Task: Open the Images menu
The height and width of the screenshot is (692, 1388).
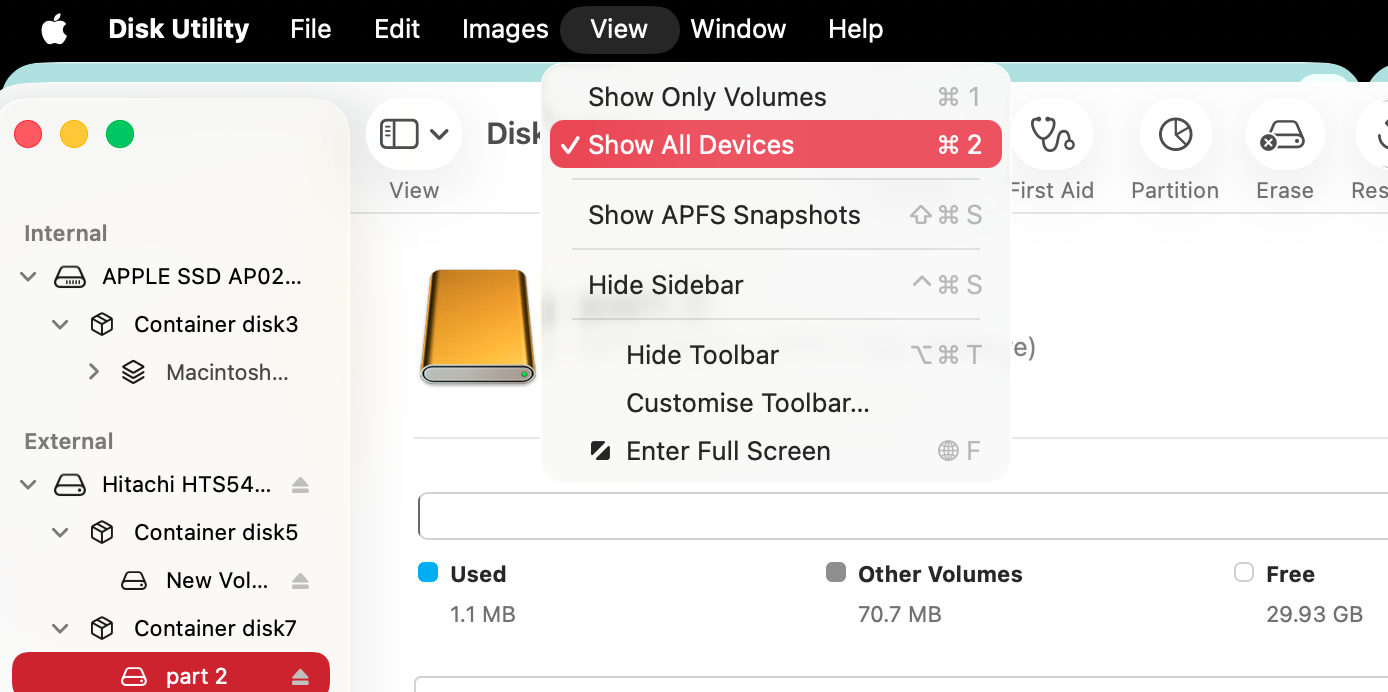Action: pyautogui.click(x=504, y=29)
